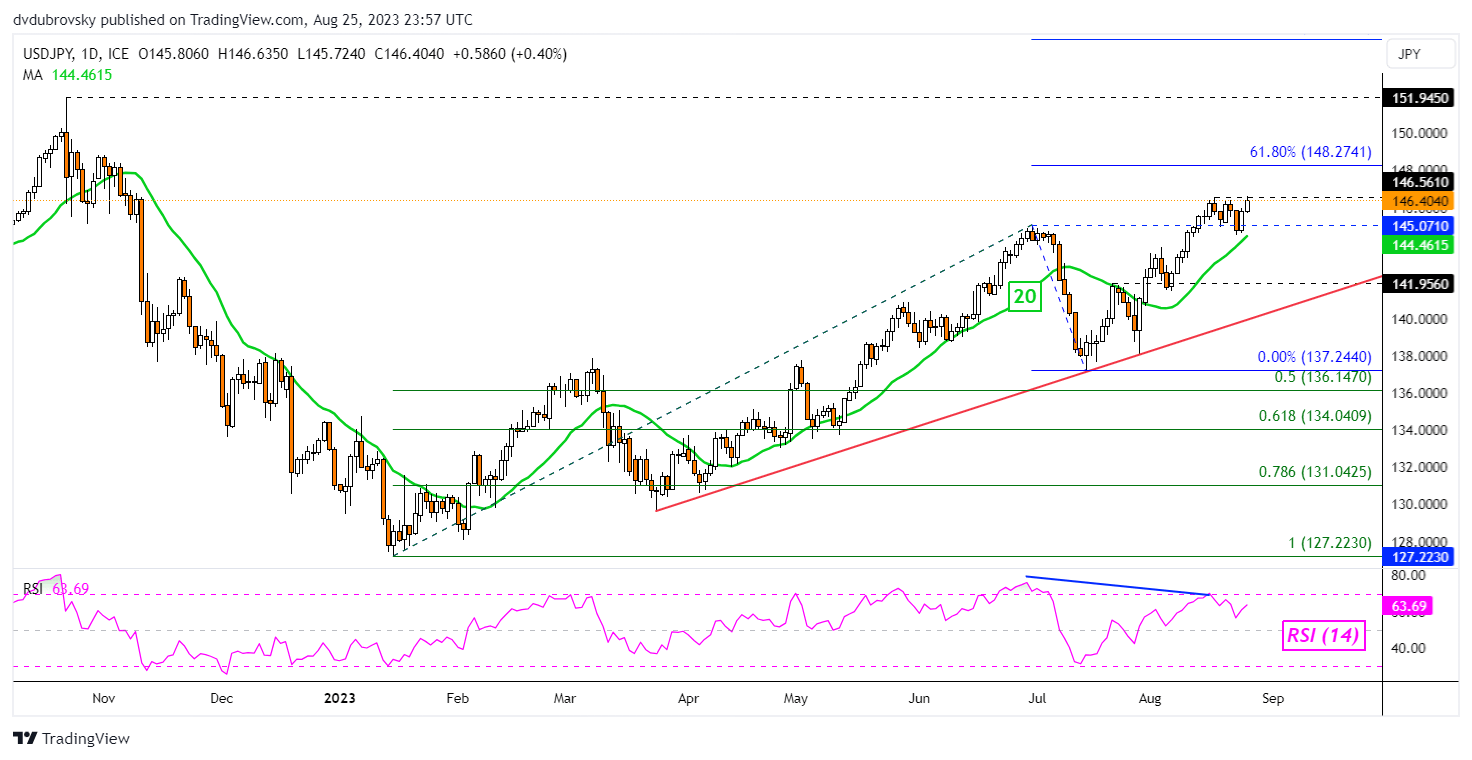Viewport: 1472px width, 760px height.
Task: Click the 80.00 RSI axis tick
Action: click(x=1406, y=576)
